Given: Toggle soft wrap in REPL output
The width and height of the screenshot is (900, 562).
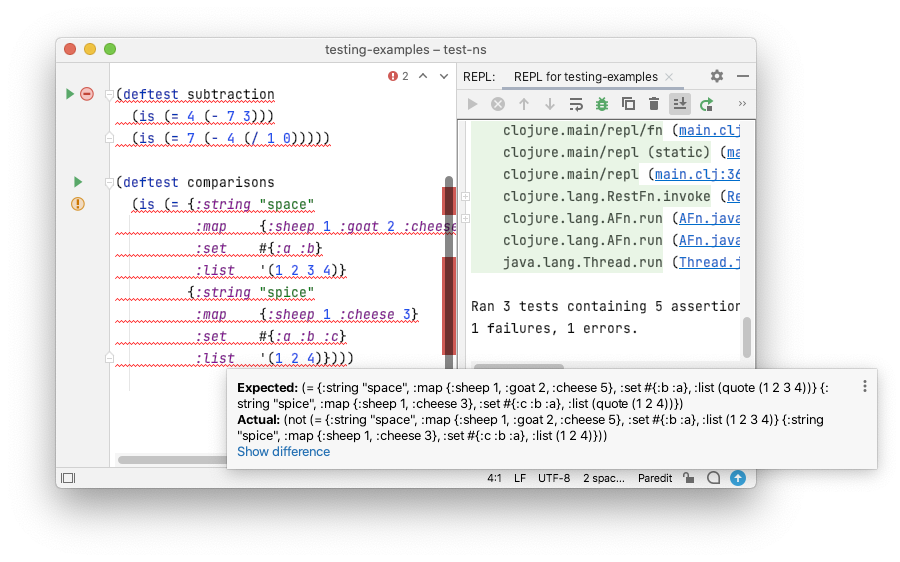Looking at the screenshot, I should [576, 104].
